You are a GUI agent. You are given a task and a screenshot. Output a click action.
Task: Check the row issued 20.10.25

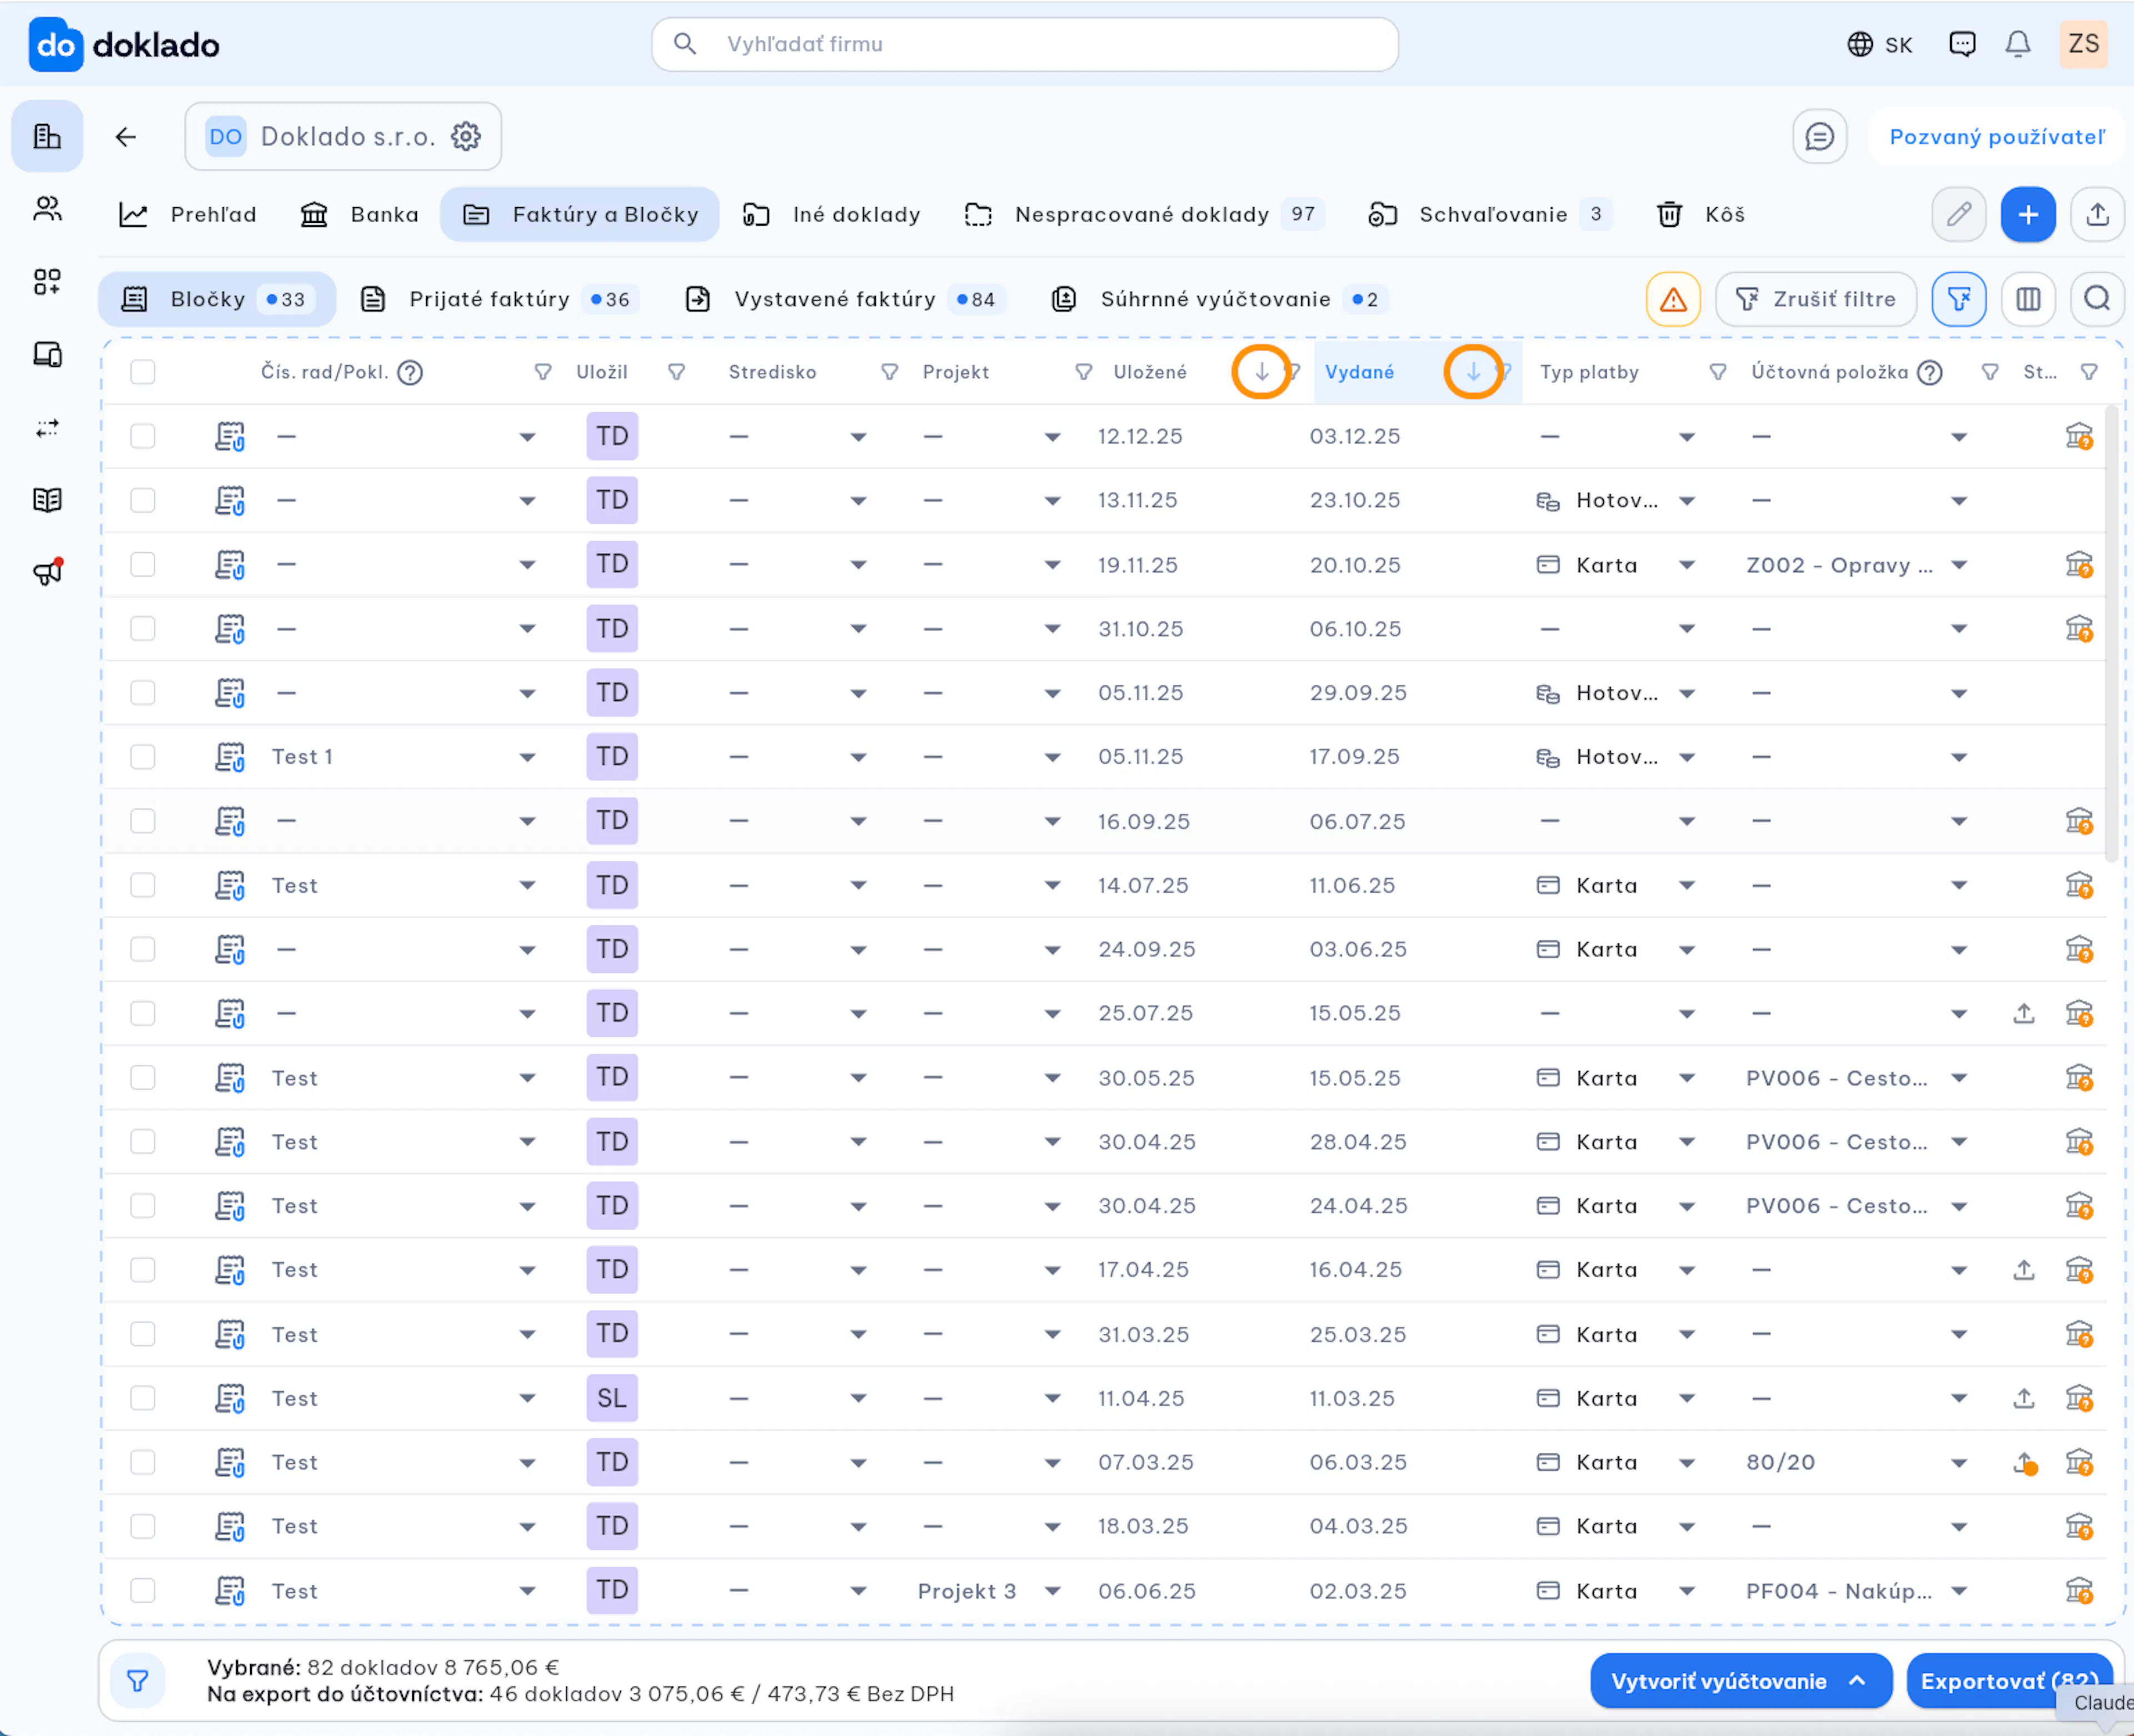tap(143, 565)
